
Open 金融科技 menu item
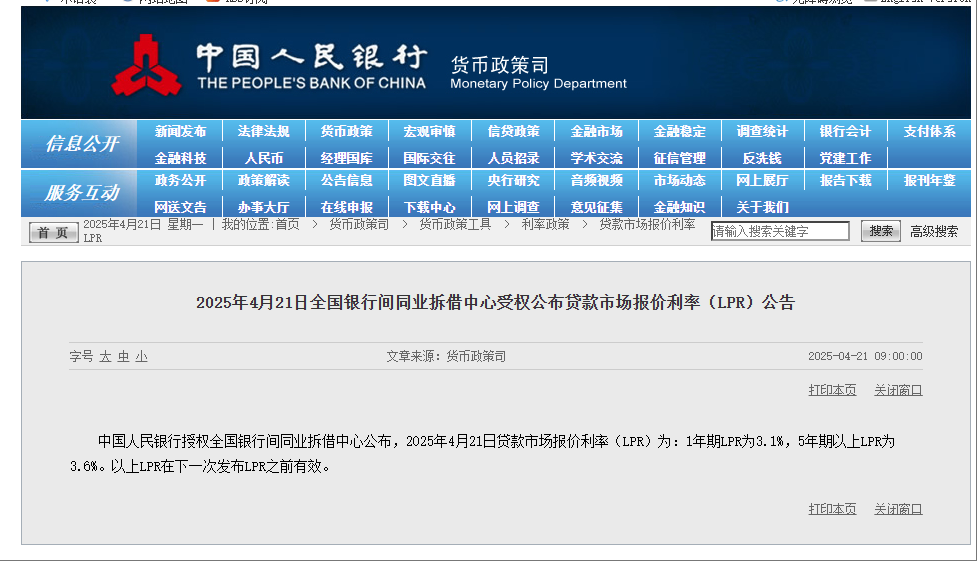(x=180, y=158)
